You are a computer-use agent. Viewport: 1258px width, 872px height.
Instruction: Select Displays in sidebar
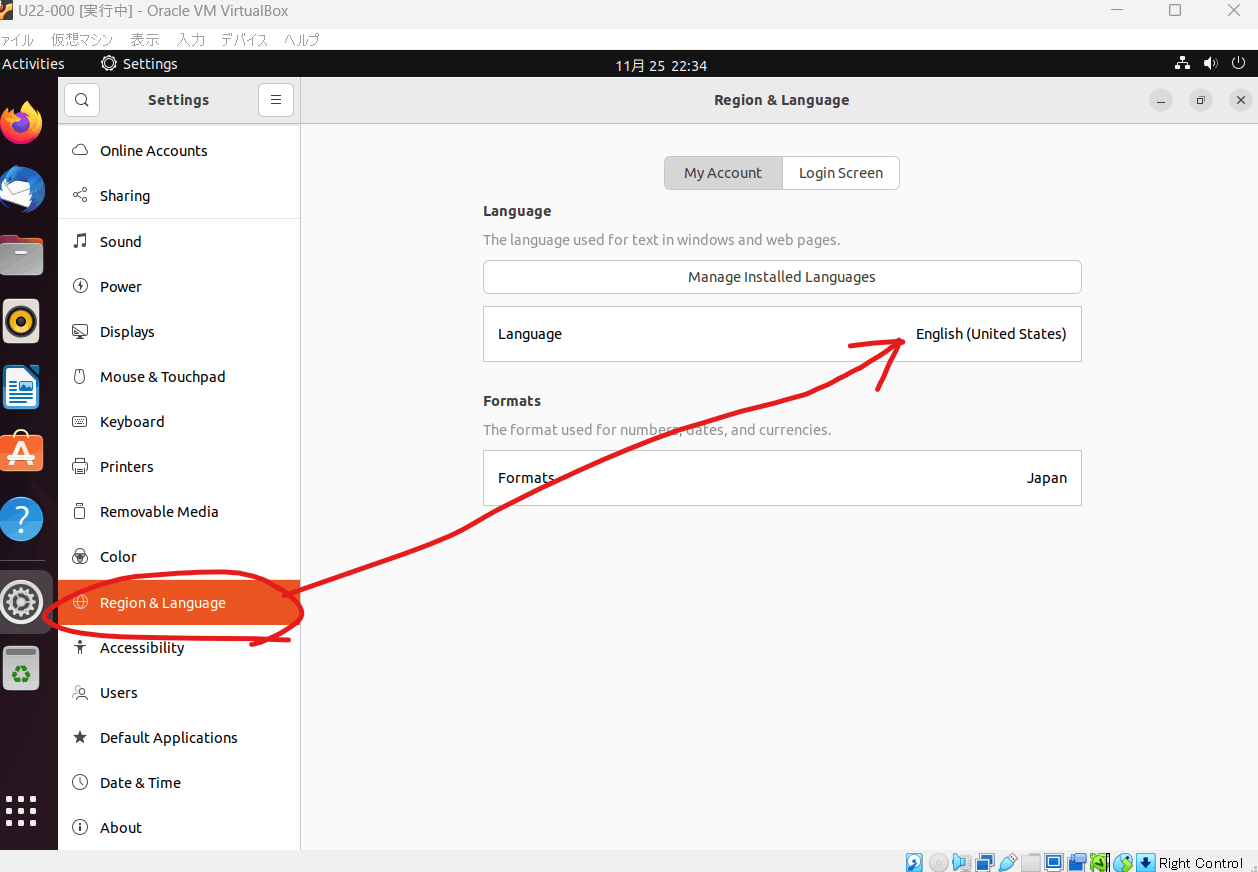179,332
